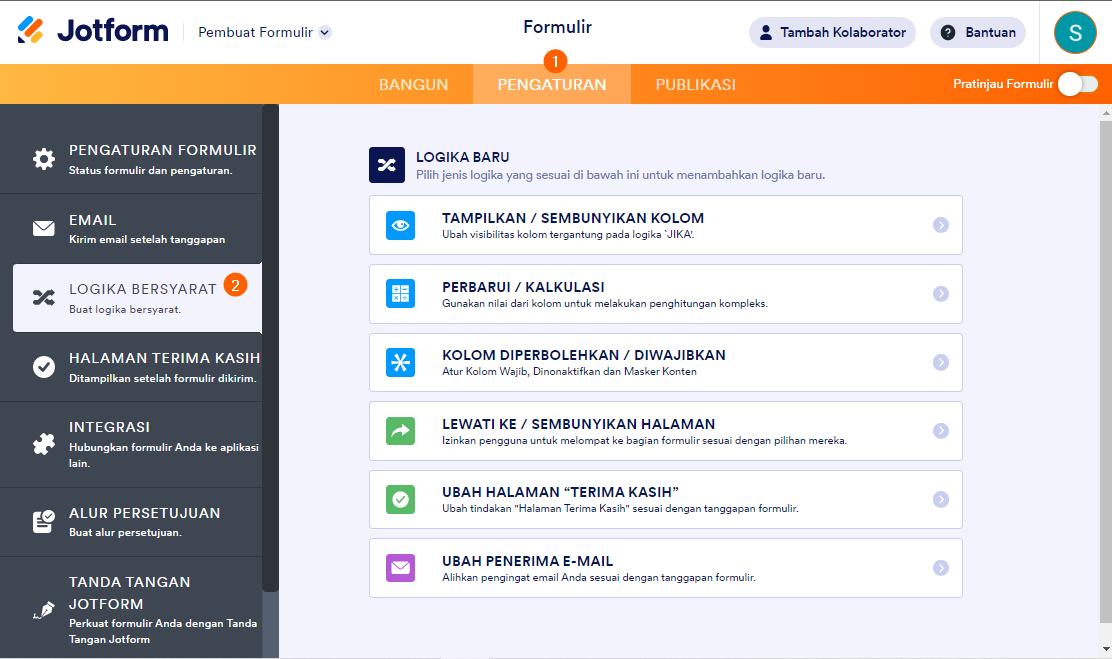The width and height of the screenshot is (1112, 659).
Task: Click the Alur Persetujuan icon
Action: pos(44,521)
